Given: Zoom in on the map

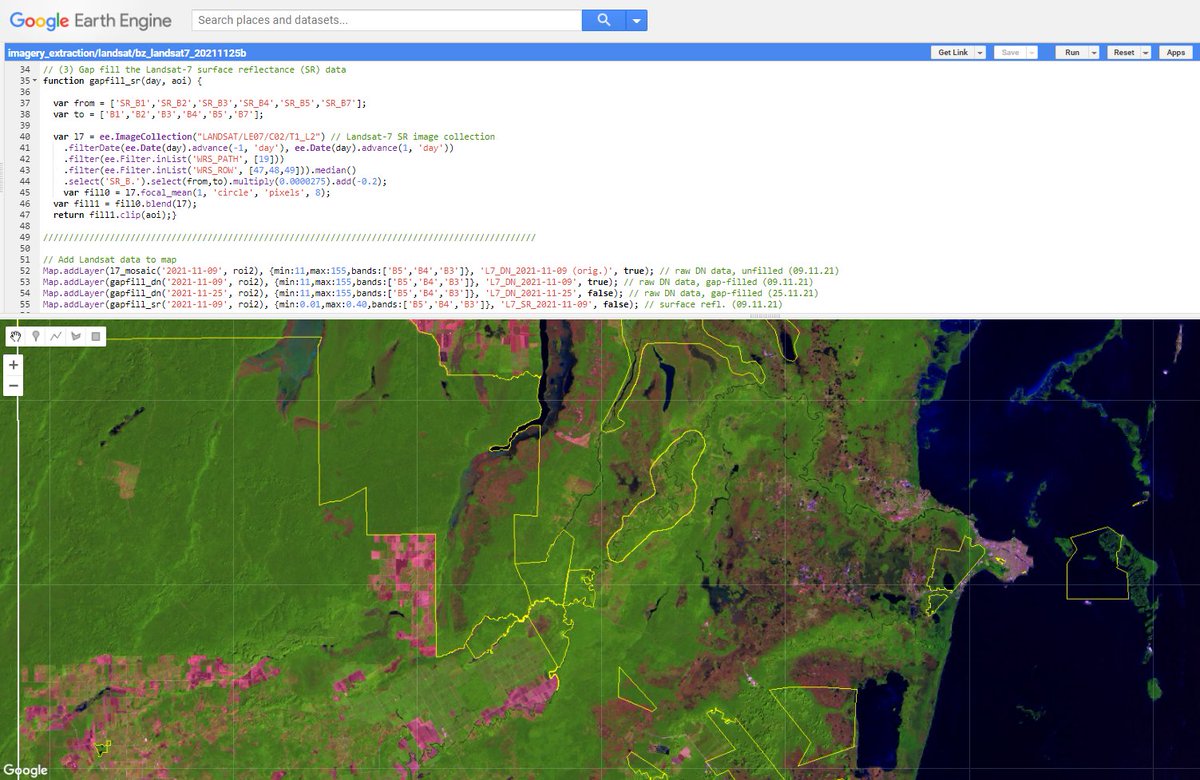Looking at the screenshot, I should tap(13, 366).
